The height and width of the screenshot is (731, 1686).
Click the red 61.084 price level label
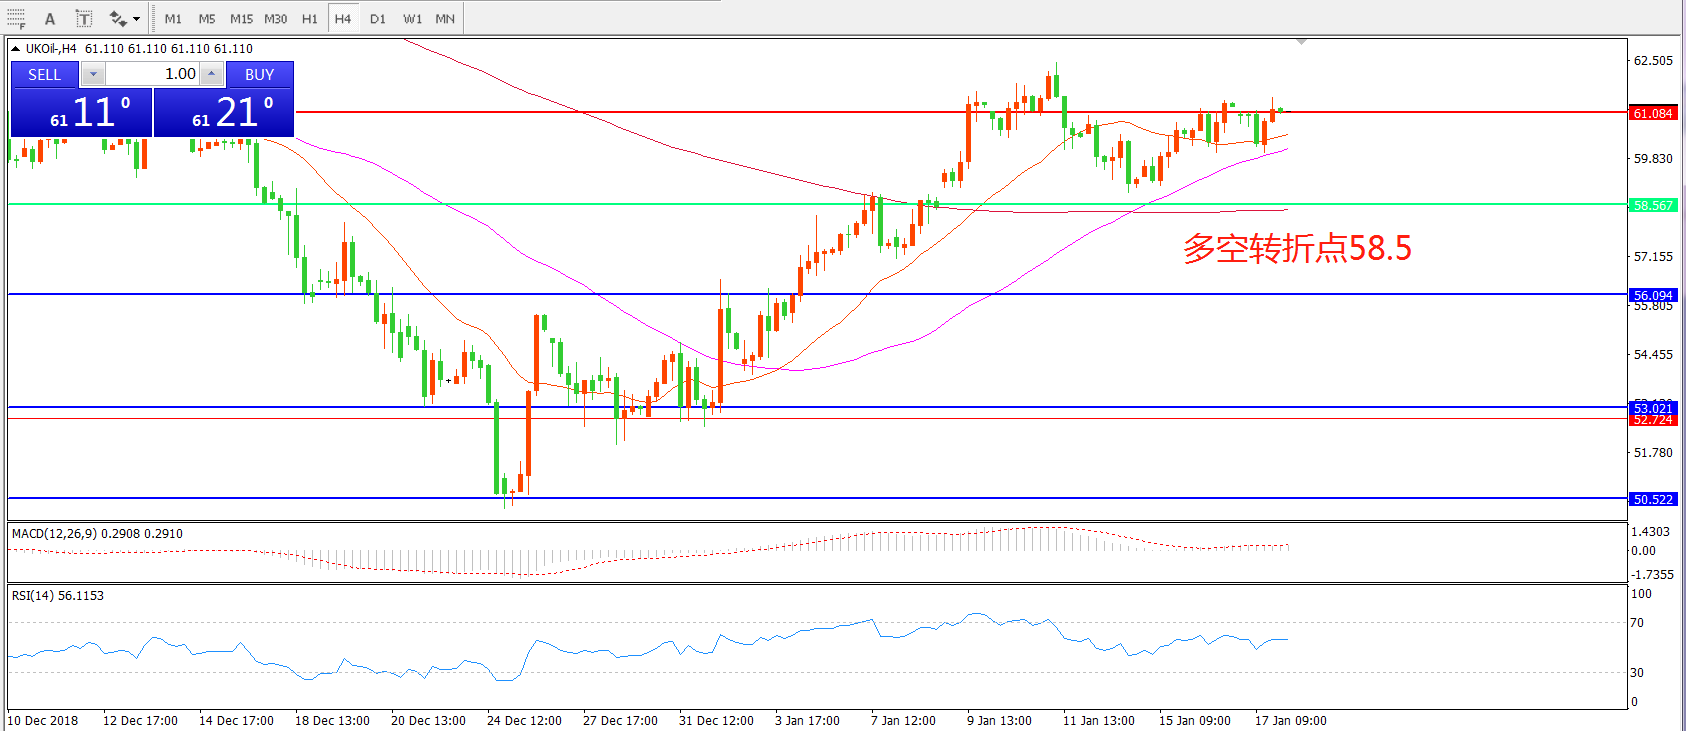1652,113
